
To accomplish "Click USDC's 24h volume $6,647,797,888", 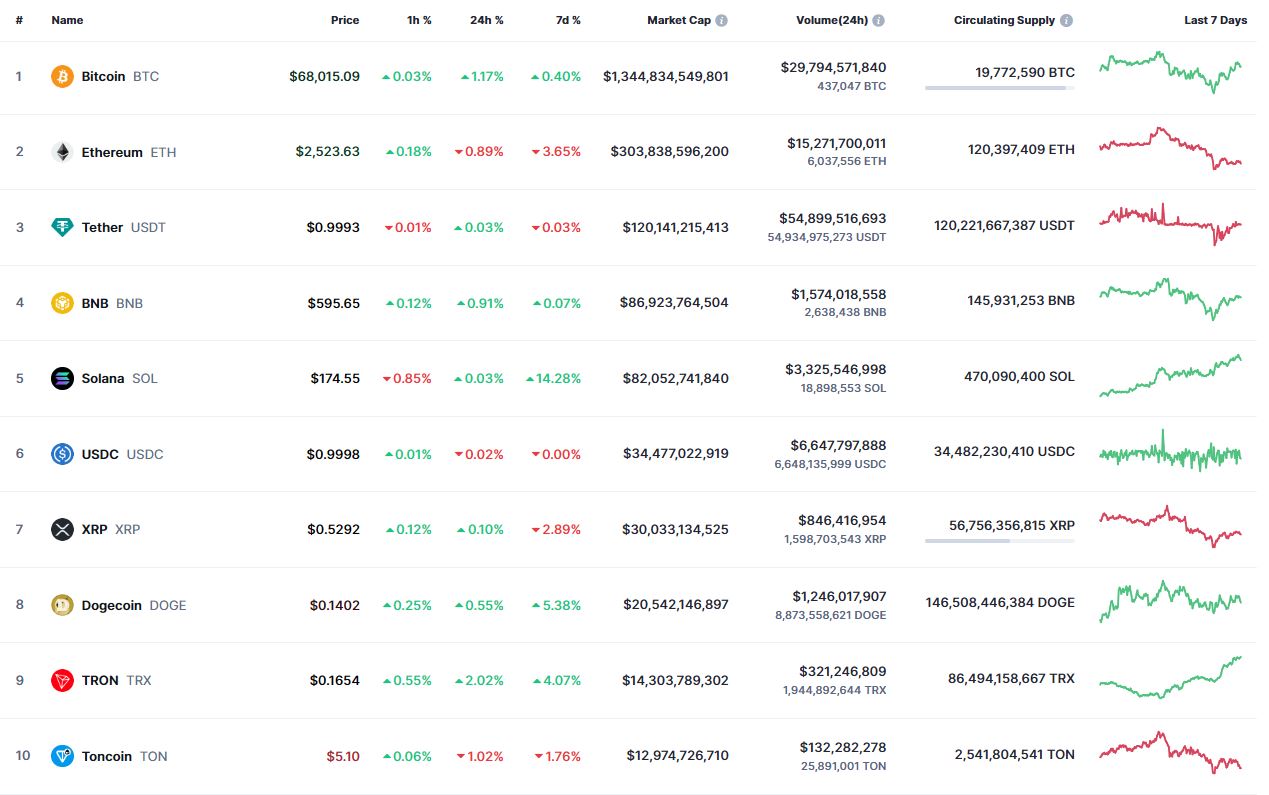I will click(837, 445).
